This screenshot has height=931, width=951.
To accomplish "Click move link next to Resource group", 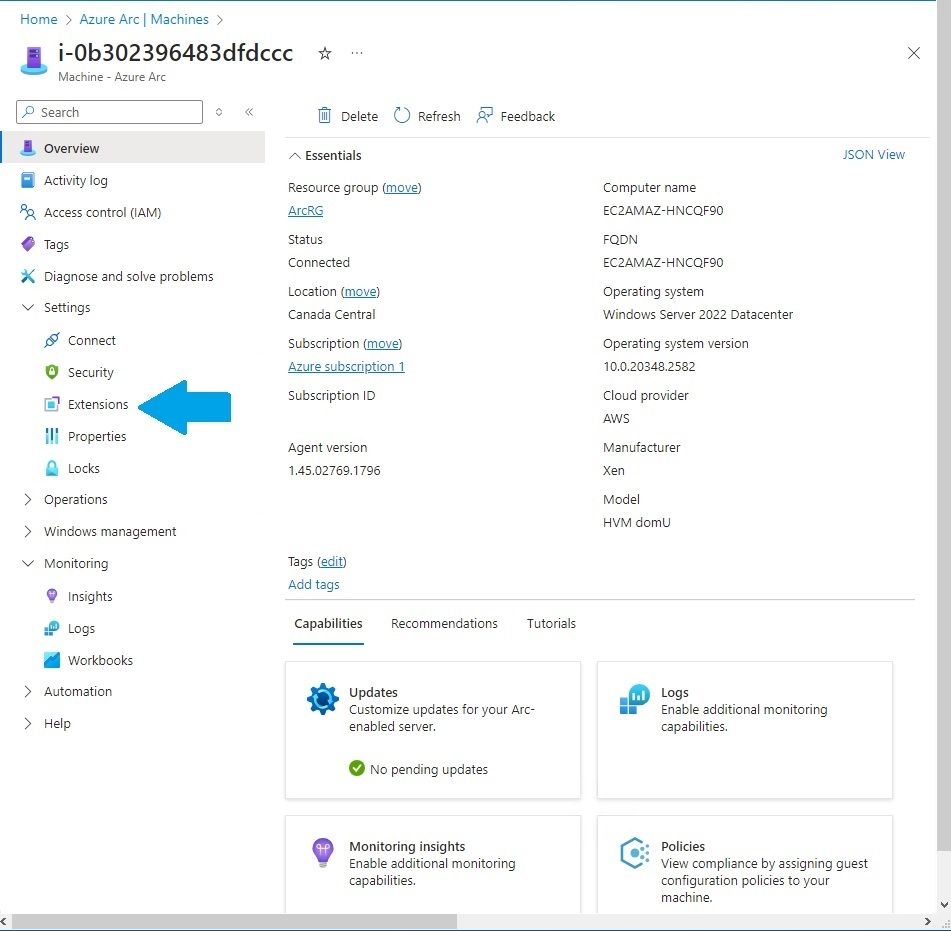I will point(402,187).
